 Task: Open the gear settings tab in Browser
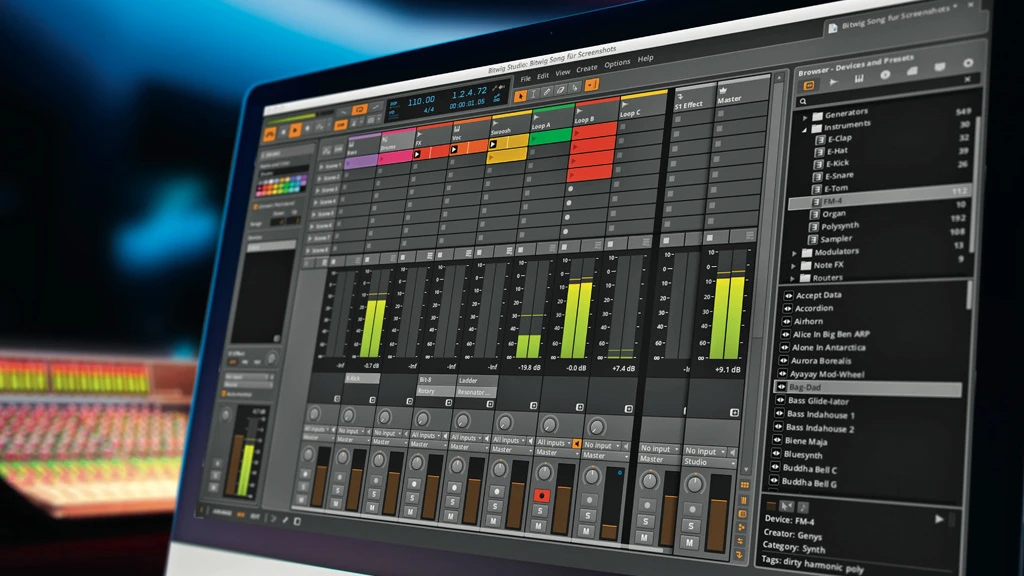[x=968, y=63]
